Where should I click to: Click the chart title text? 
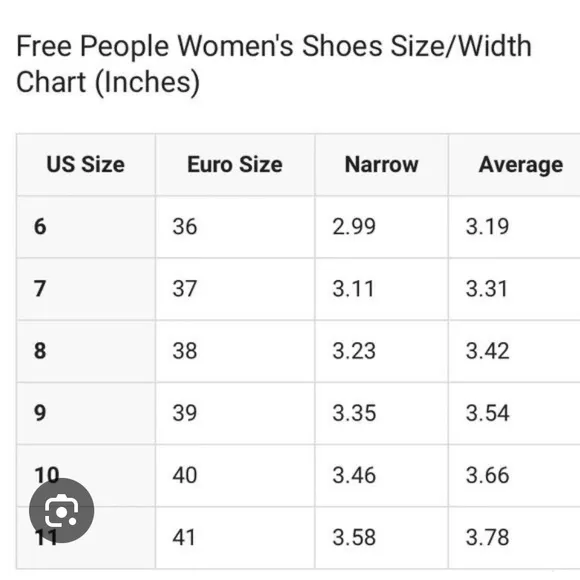pos(274,64)
